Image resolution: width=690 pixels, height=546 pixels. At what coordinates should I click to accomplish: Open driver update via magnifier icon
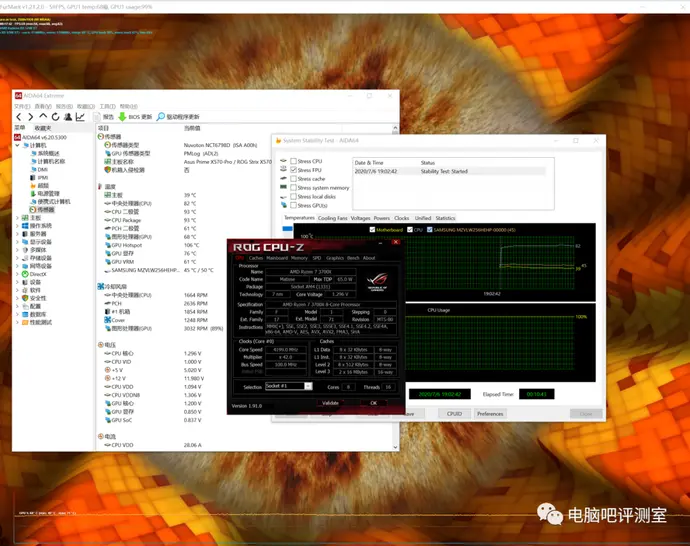tap(160, 117)
